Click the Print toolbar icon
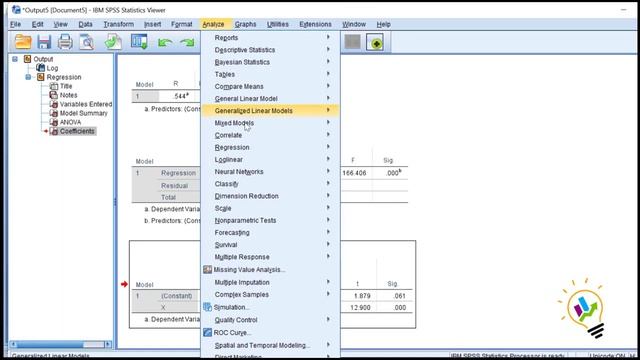640x360 pixels. 65,42
